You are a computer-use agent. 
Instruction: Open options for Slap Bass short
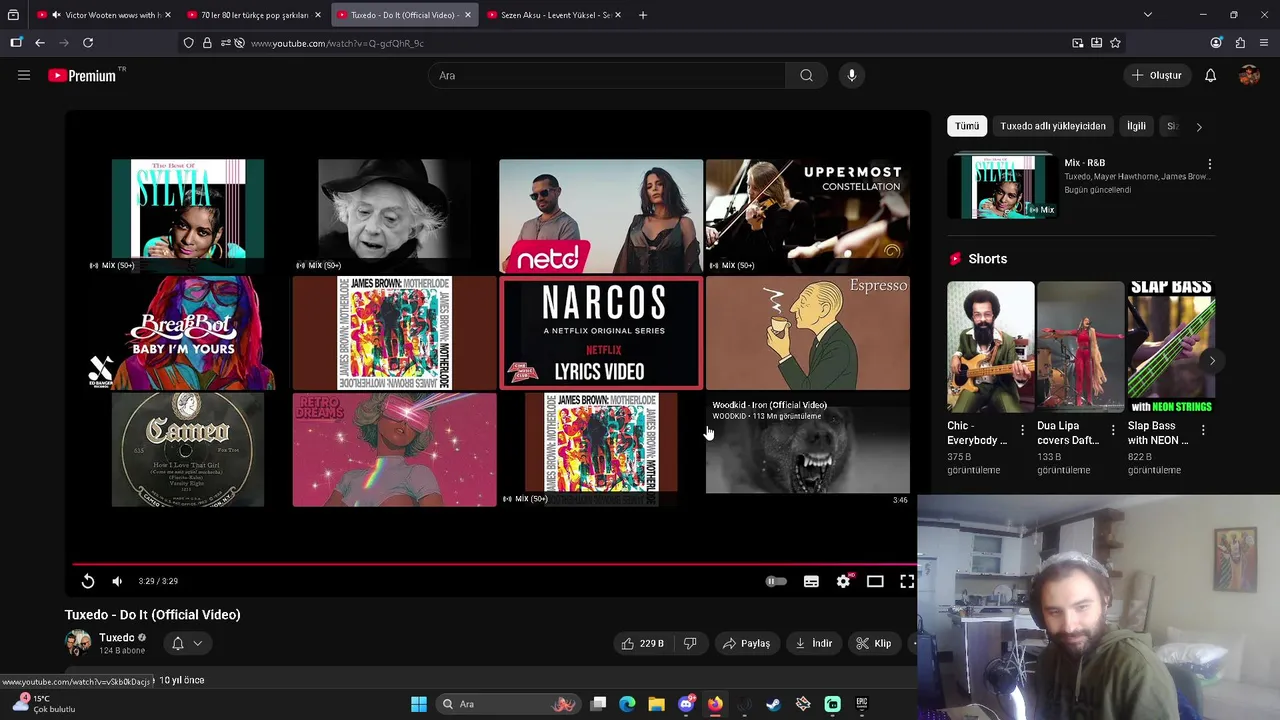point(1203,430)
